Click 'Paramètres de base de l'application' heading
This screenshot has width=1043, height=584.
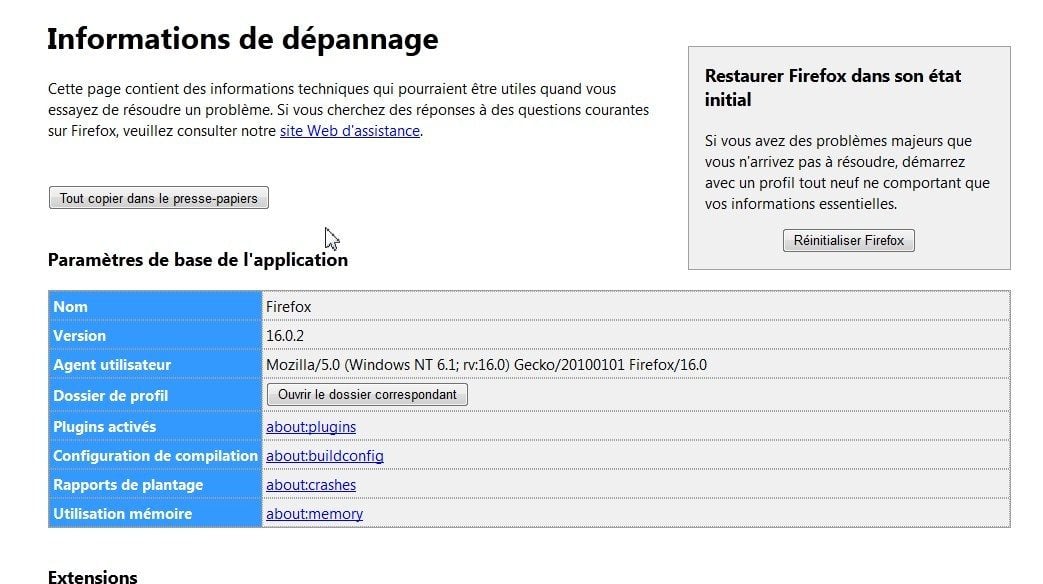pos(198,259)
